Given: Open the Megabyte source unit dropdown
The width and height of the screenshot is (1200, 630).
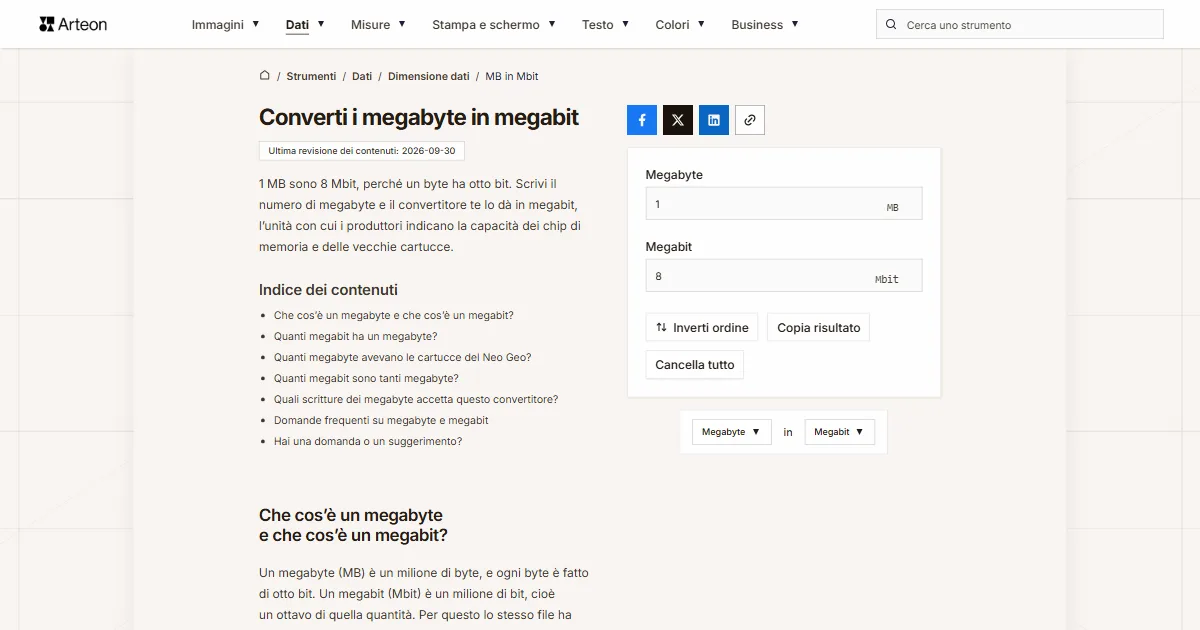Looking at the screenshot, I should click(732, 432).
